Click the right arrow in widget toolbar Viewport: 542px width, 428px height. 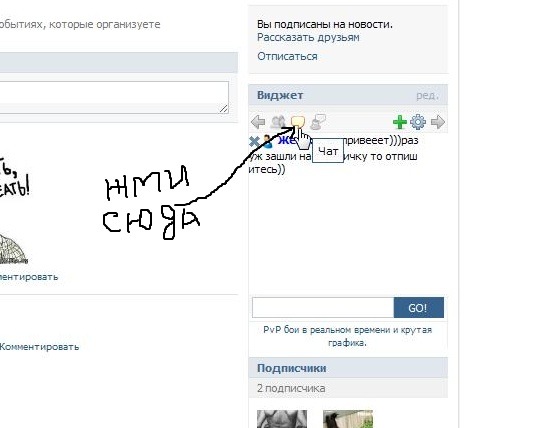coord(438,122)
